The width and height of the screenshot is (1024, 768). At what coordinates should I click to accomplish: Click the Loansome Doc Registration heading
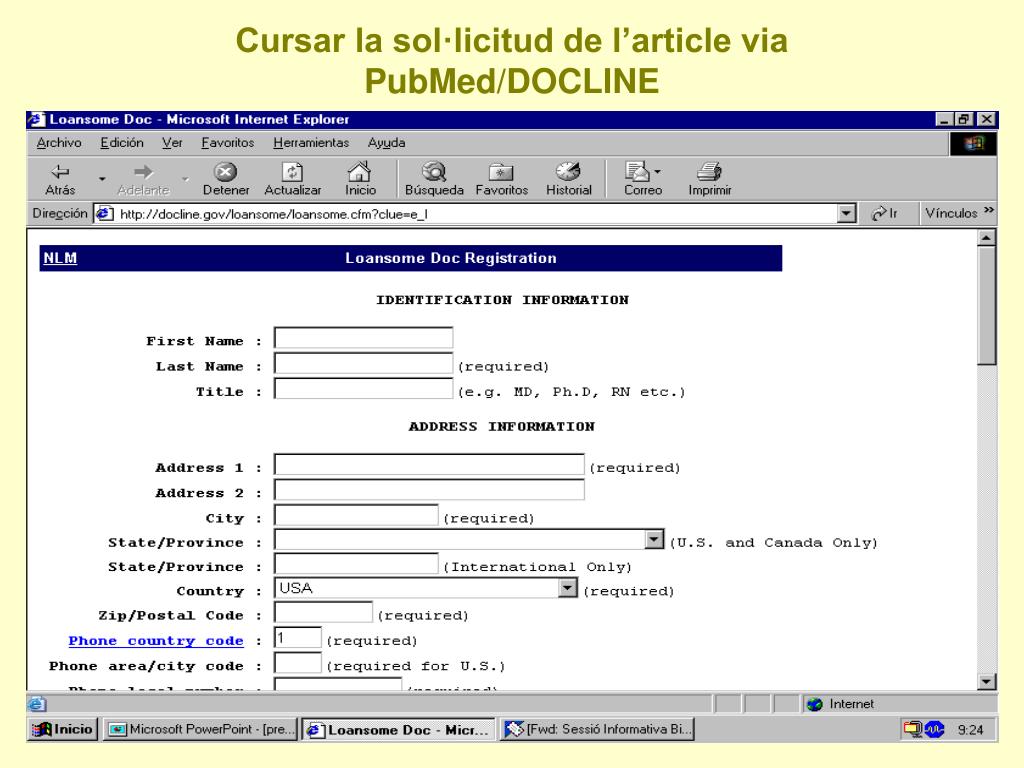451,258
